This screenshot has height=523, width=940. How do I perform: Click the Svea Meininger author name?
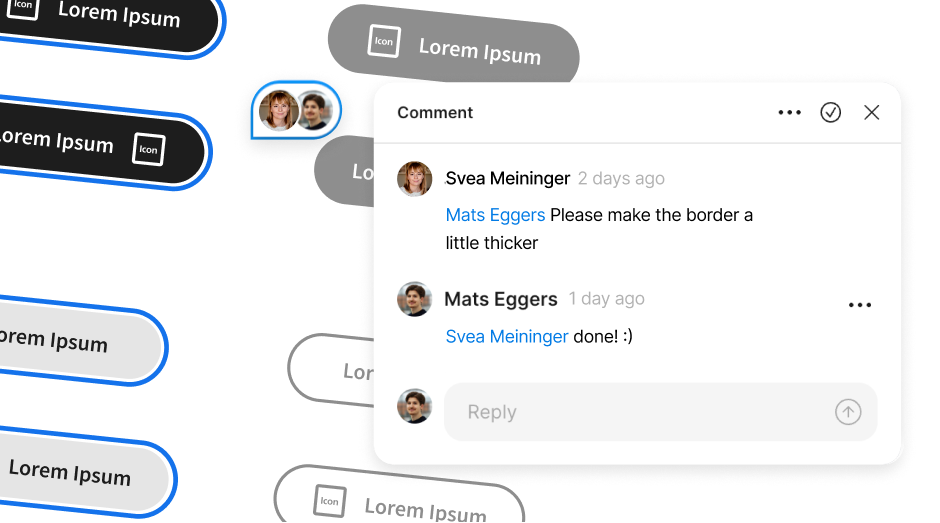[x=508, y=179]
